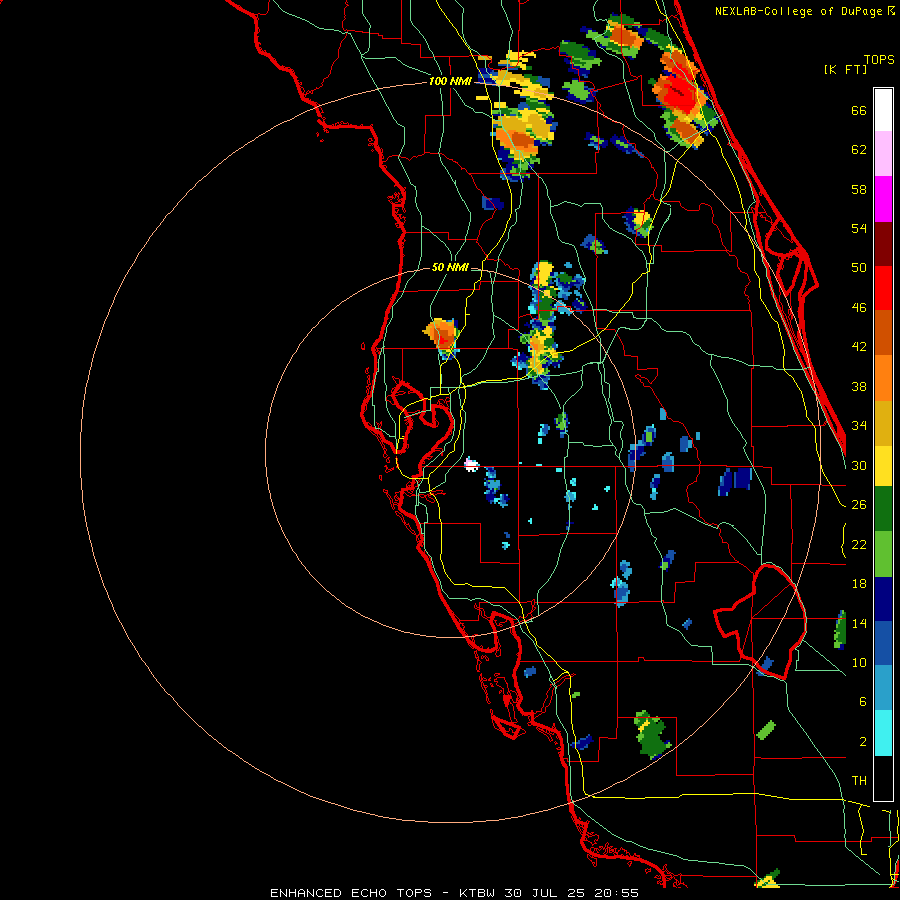The width and height of the screenshot is (900, 900).
Task: Click the "22" legend value
Action: click(x=859, y=544)
